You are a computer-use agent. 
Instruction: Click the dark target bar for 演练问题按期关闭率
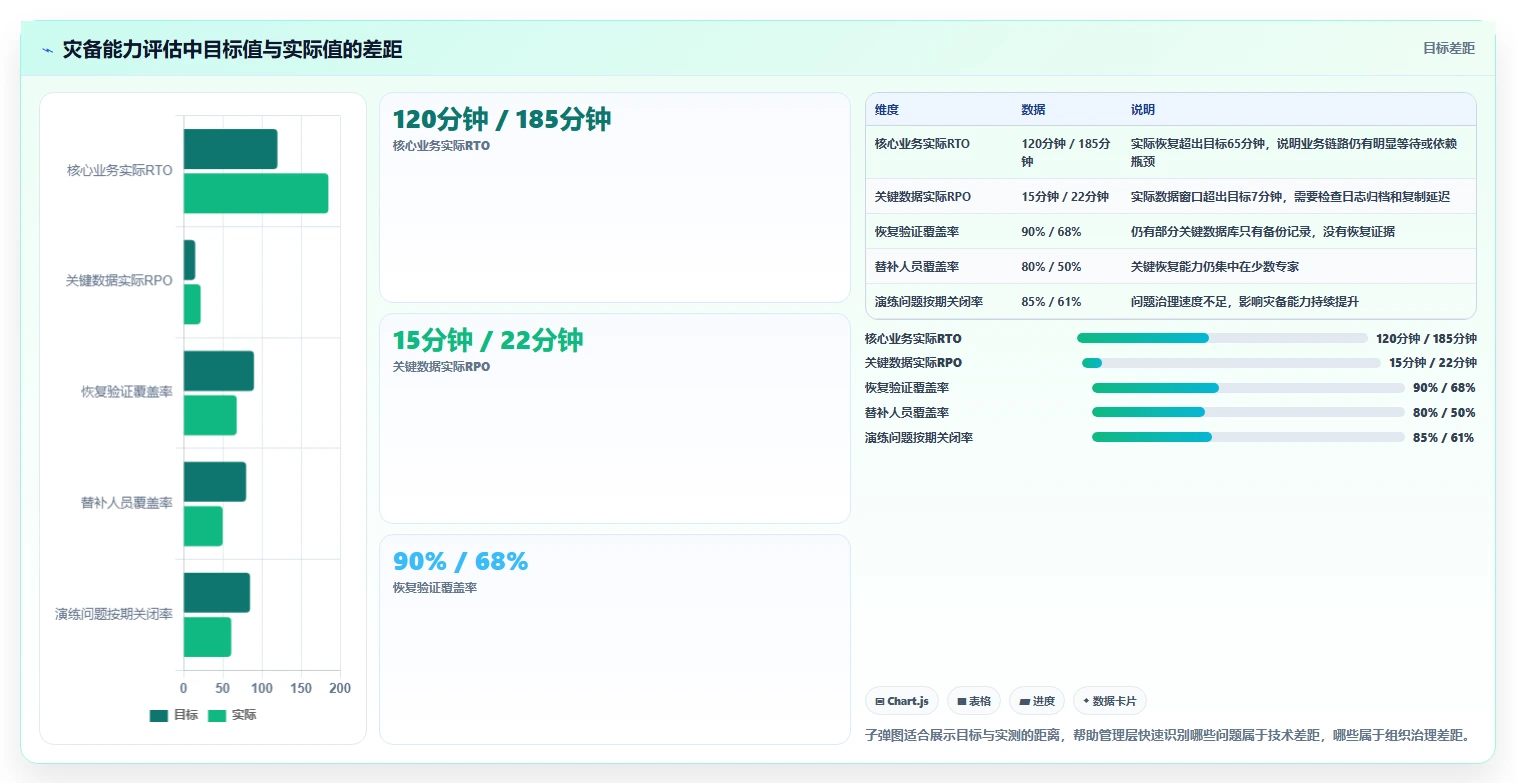(216, 593)
